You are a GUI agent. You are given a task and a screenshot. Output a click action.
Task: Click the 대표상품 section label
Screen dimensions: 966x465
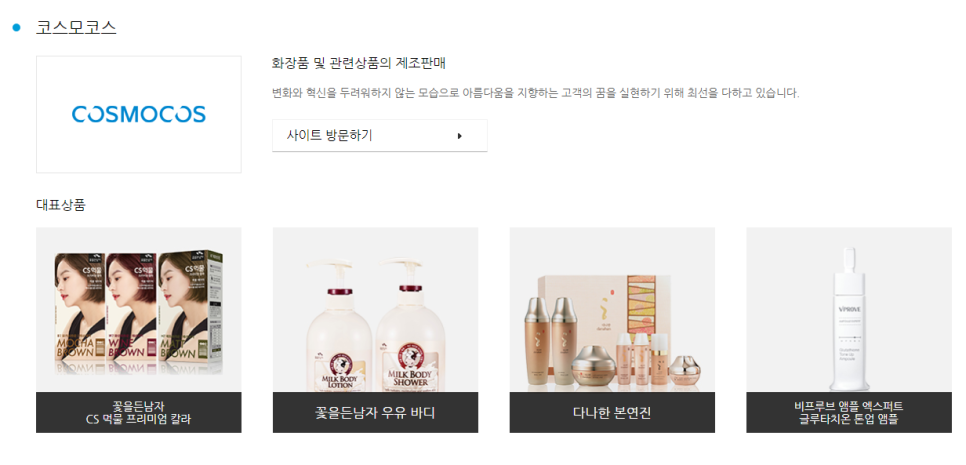[60, 205]
